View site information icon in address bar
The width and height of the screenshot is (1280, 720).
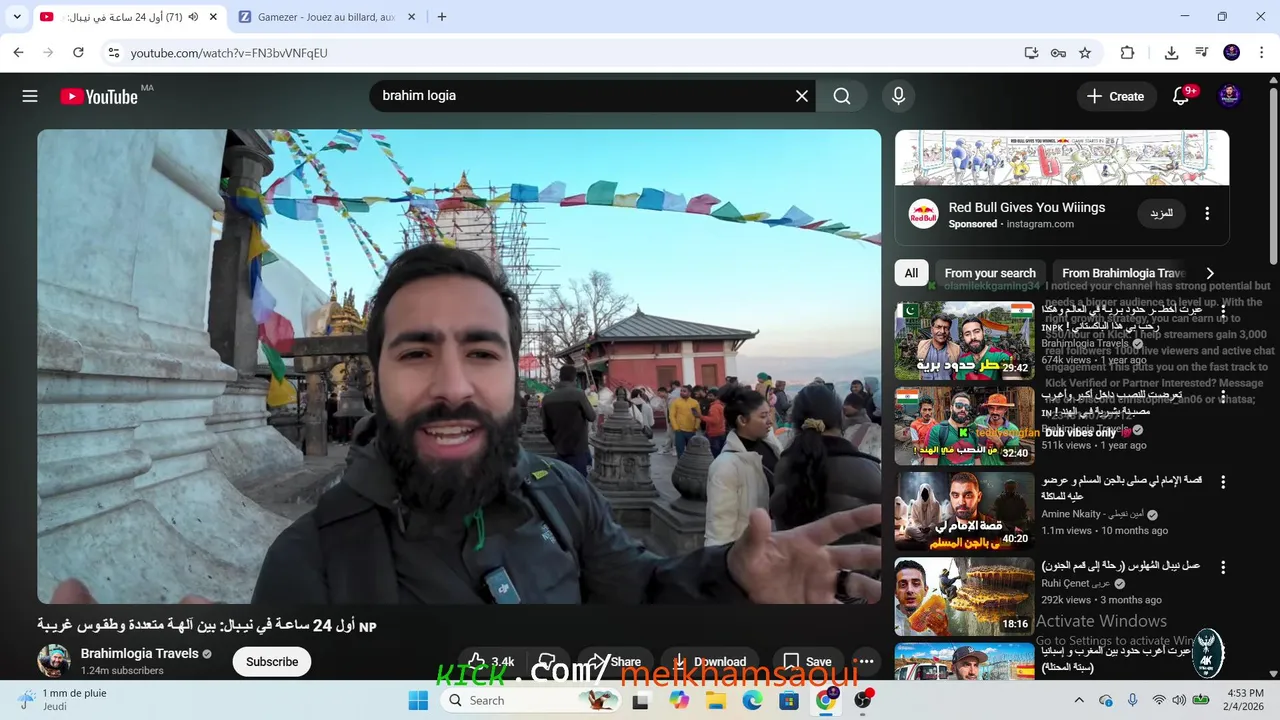pos(114,53)
